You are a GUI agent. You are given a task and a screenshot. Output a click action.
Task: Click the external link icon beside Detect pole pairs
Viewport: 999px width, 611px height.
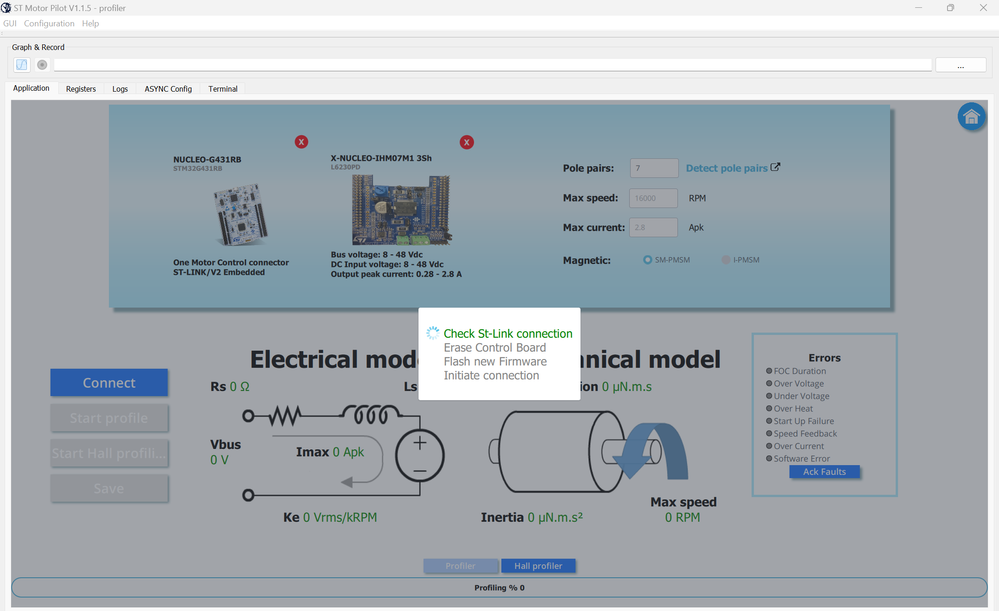click(x=775, y=167)
